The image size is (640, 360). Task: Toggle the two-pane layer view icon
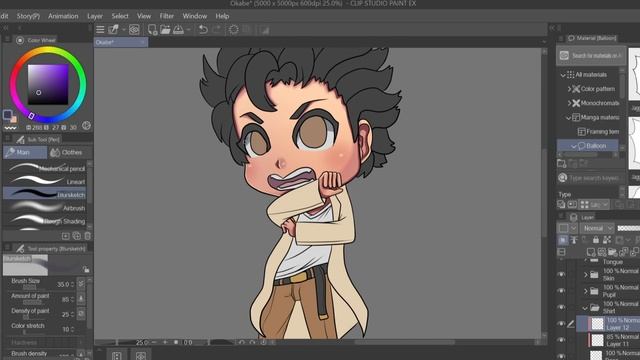(x=562, y=252)
